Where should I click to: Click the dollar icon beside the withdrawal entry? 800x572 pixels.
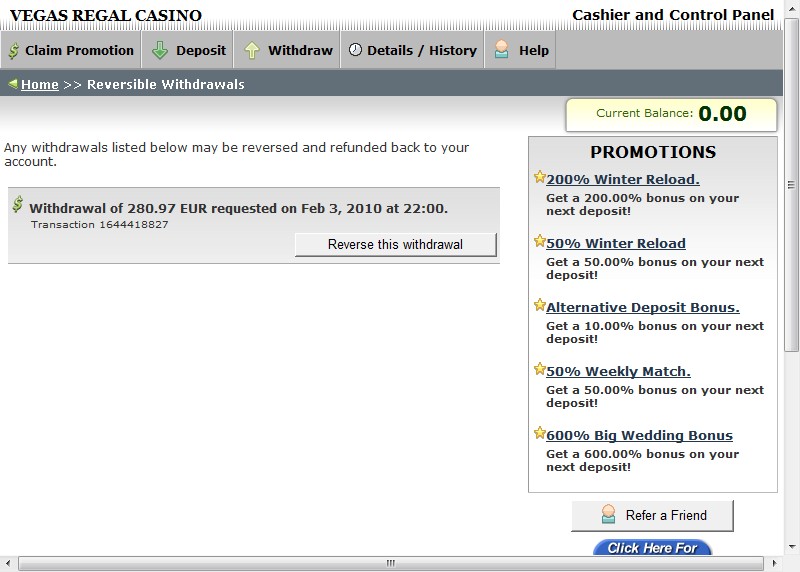click(17, 204)
